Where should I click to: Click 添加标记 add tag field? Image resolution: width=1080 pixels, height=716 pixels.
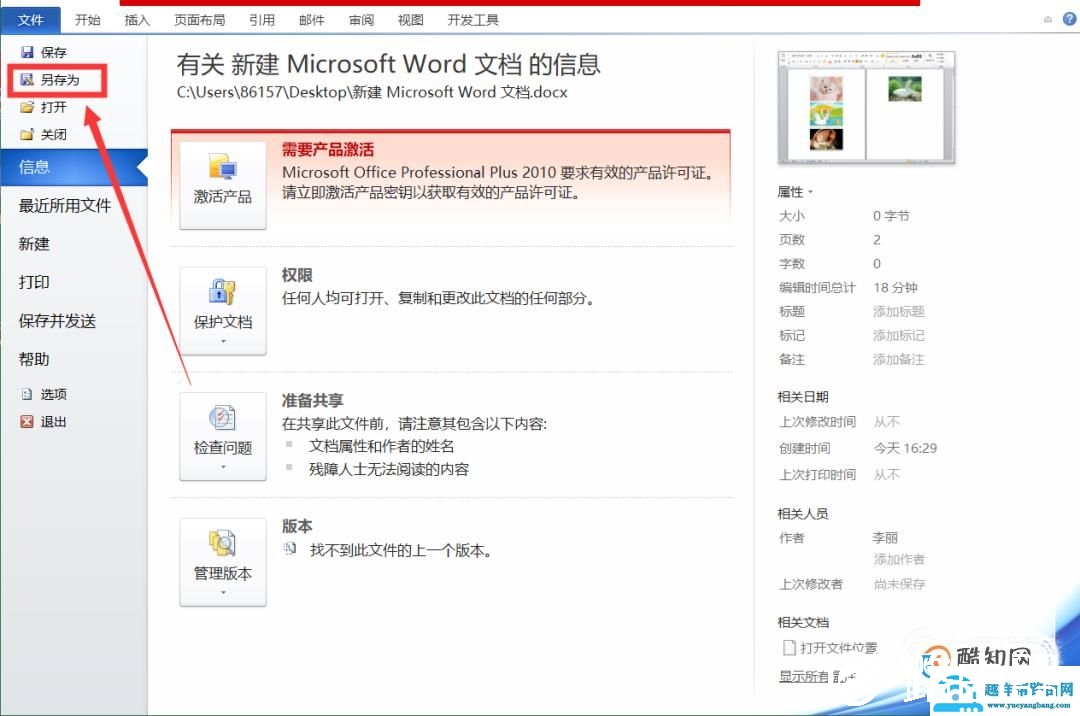[x=898, y=335]
